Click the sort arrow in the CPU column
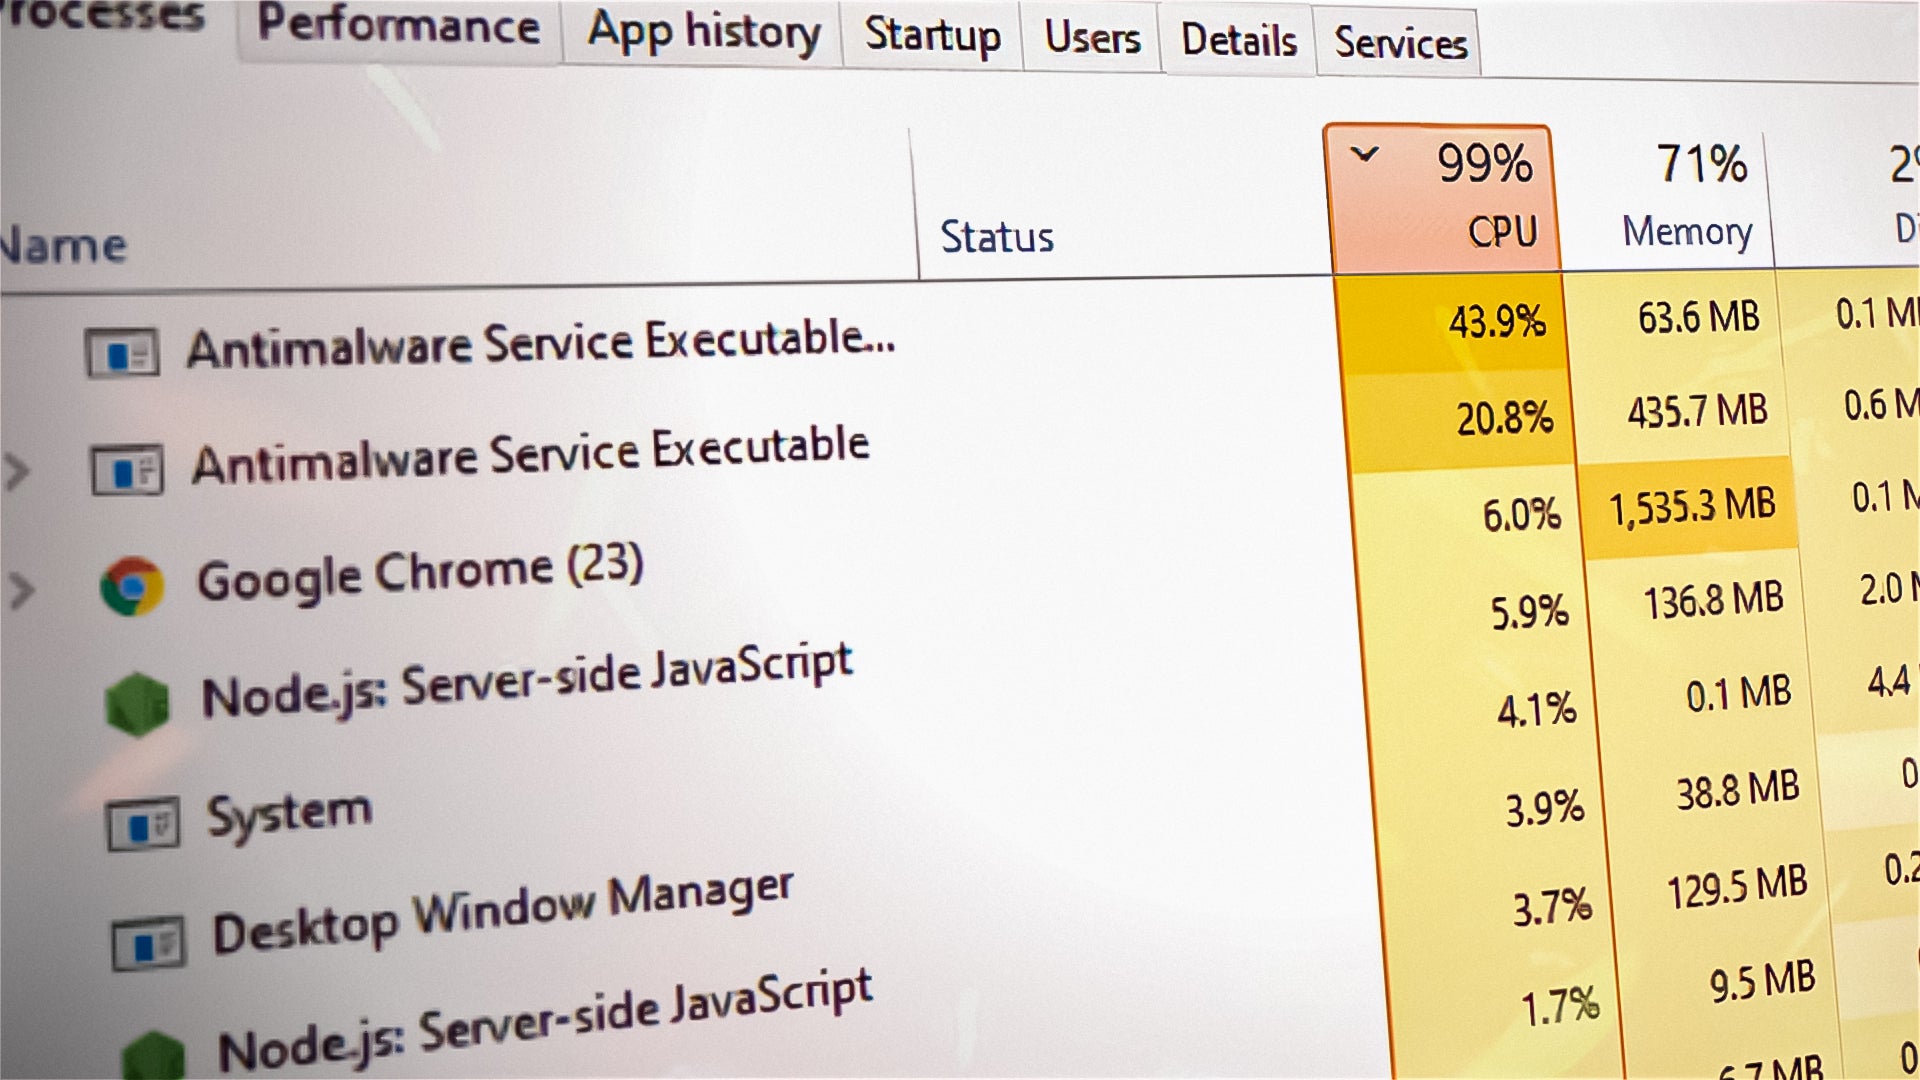Image resolution: width=1920 pixels, height=1080 pixels. (x=1365, y=155)
